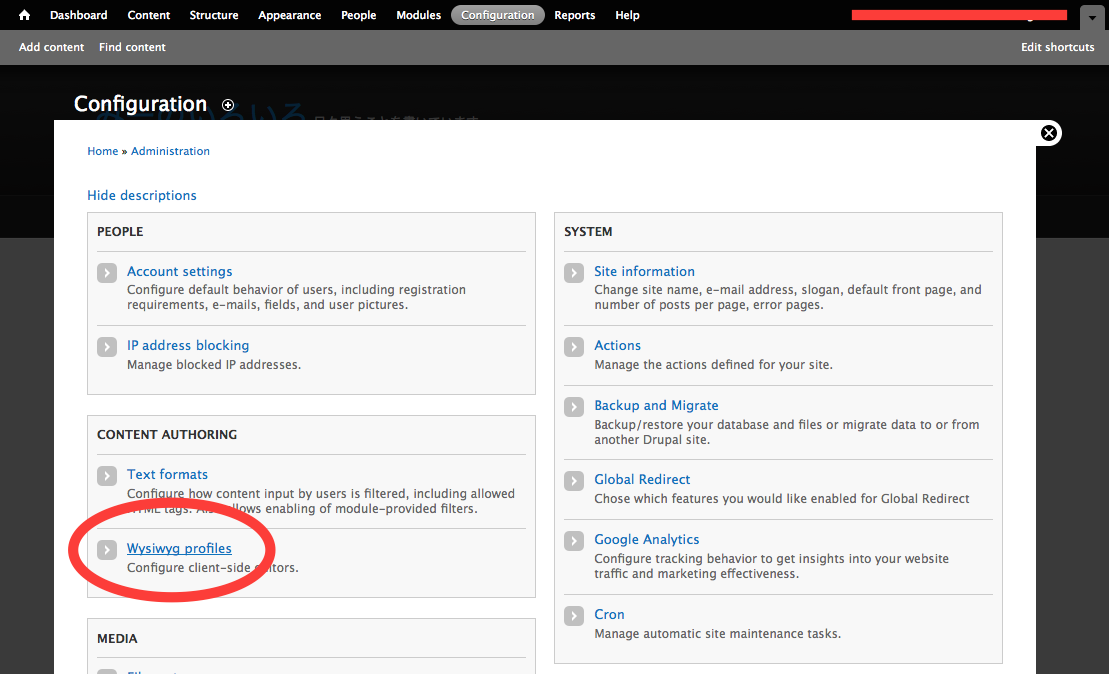Close the Configuration overlay
The width and height of the screenshot is (1109, 674).
tap(1049, 133)
